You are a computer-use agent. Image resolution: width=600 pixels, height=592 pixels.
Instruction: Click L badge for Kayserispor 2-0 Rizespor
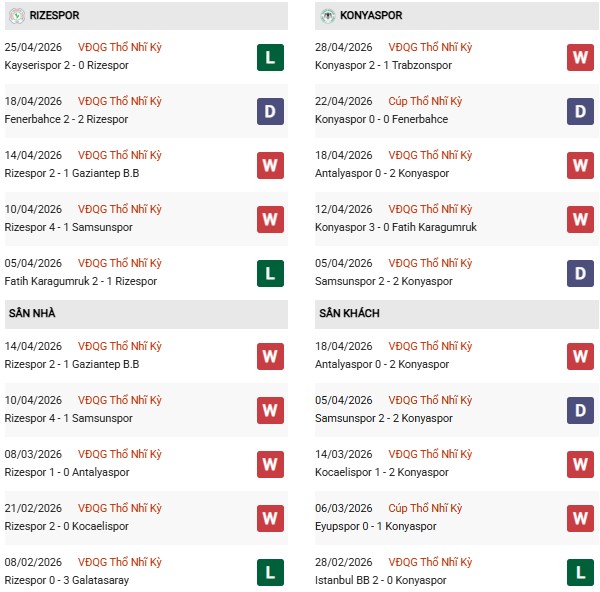270,57
